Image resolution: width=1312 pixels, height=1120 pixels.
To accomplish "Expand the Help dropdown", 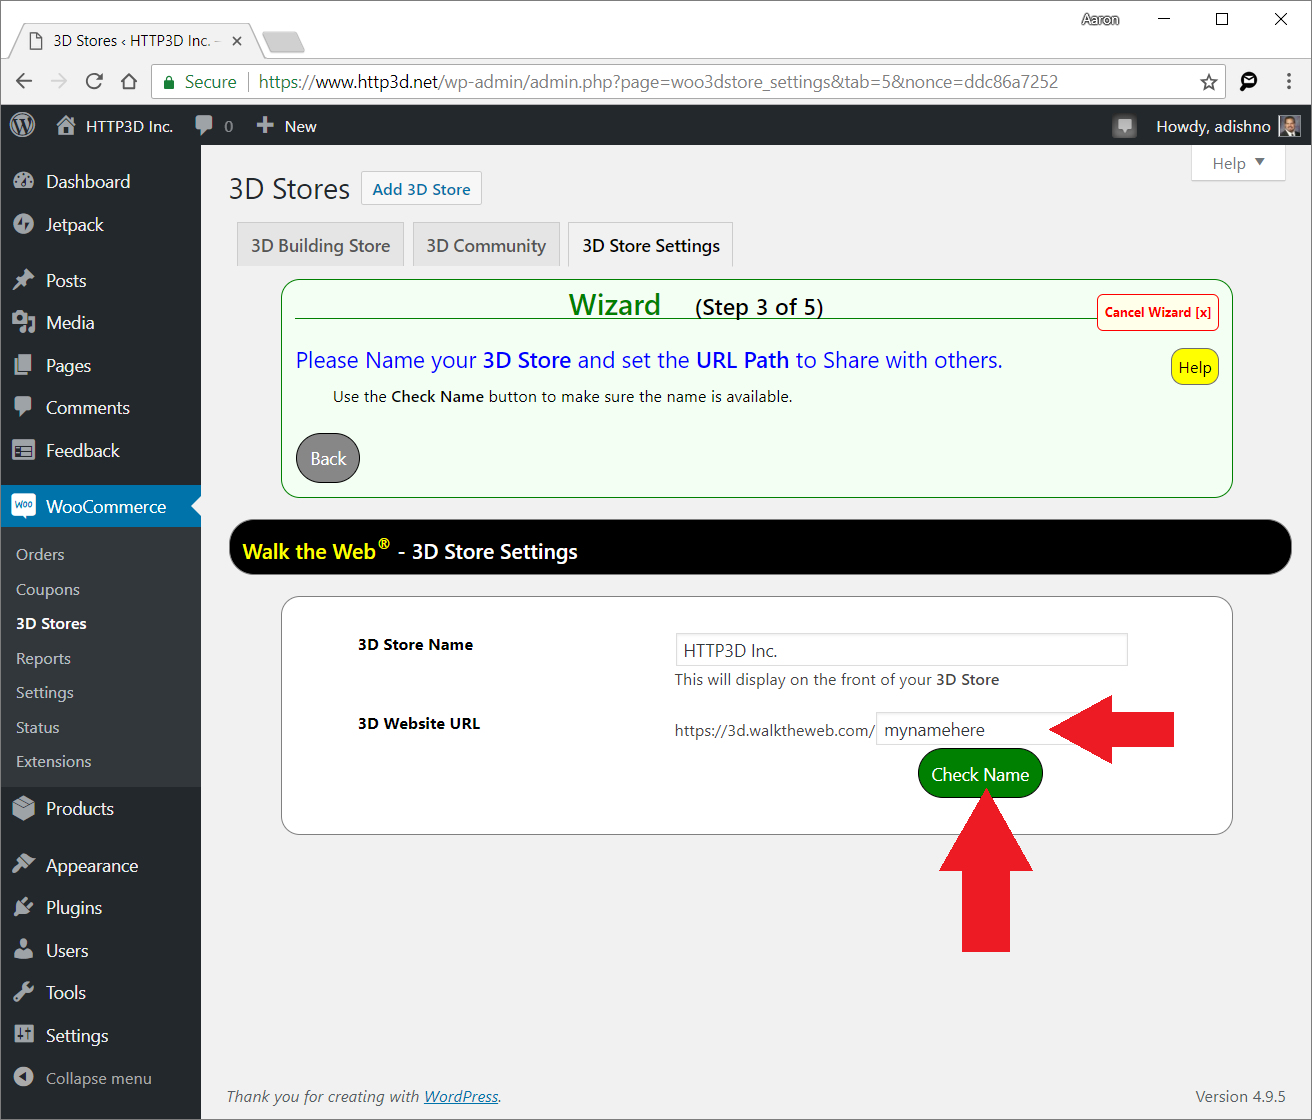I will [1238, 163].
